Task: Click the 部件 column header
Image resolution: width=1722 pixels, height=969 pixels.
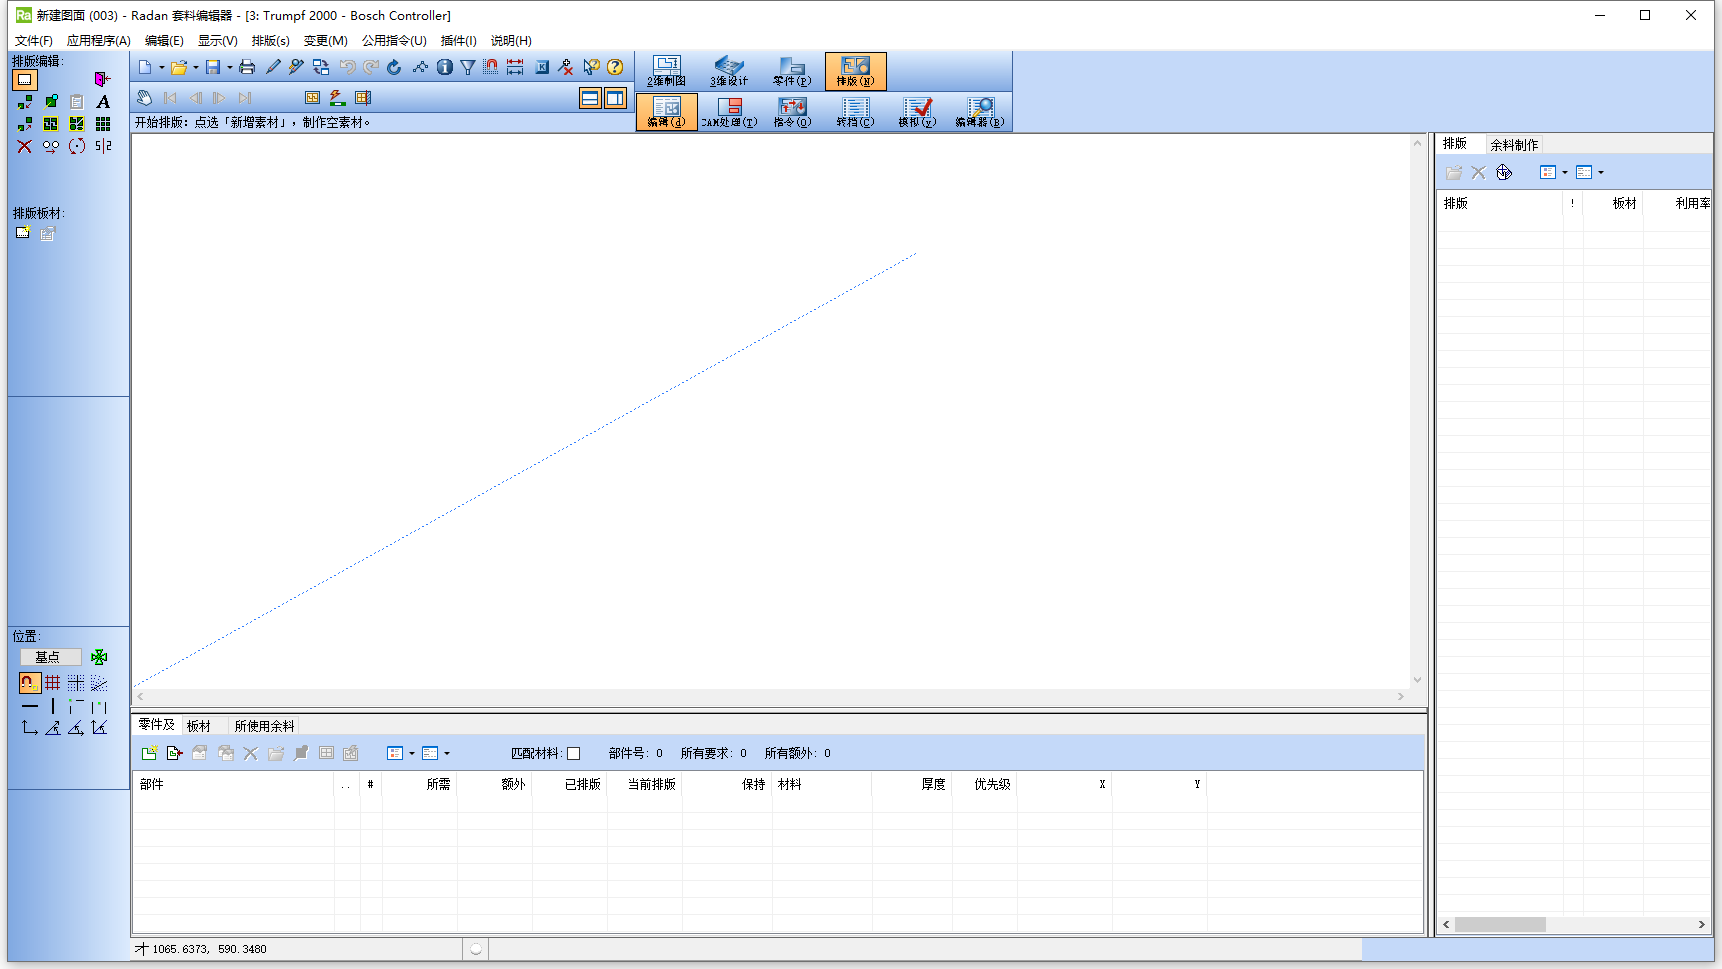Action: point(234,785)
